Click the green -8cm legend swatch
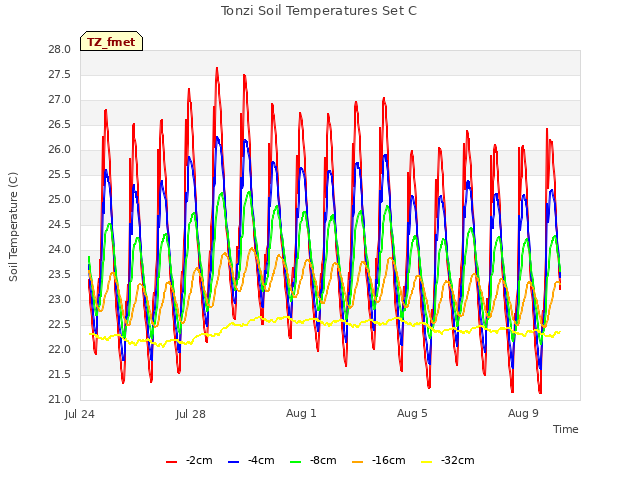640x480 pixels. [x=296, y=461]
